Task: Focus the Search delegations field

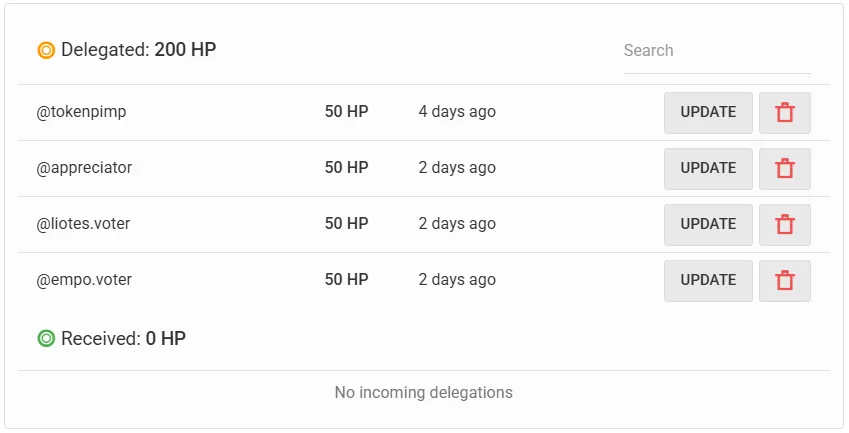Action: 717,51
